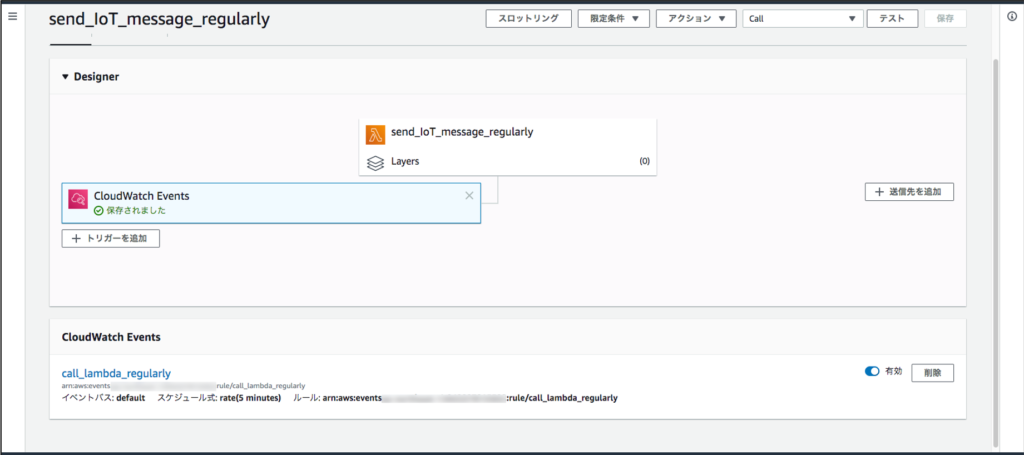Click the pink CloudWatch Events icon

(x=78, y=199)
